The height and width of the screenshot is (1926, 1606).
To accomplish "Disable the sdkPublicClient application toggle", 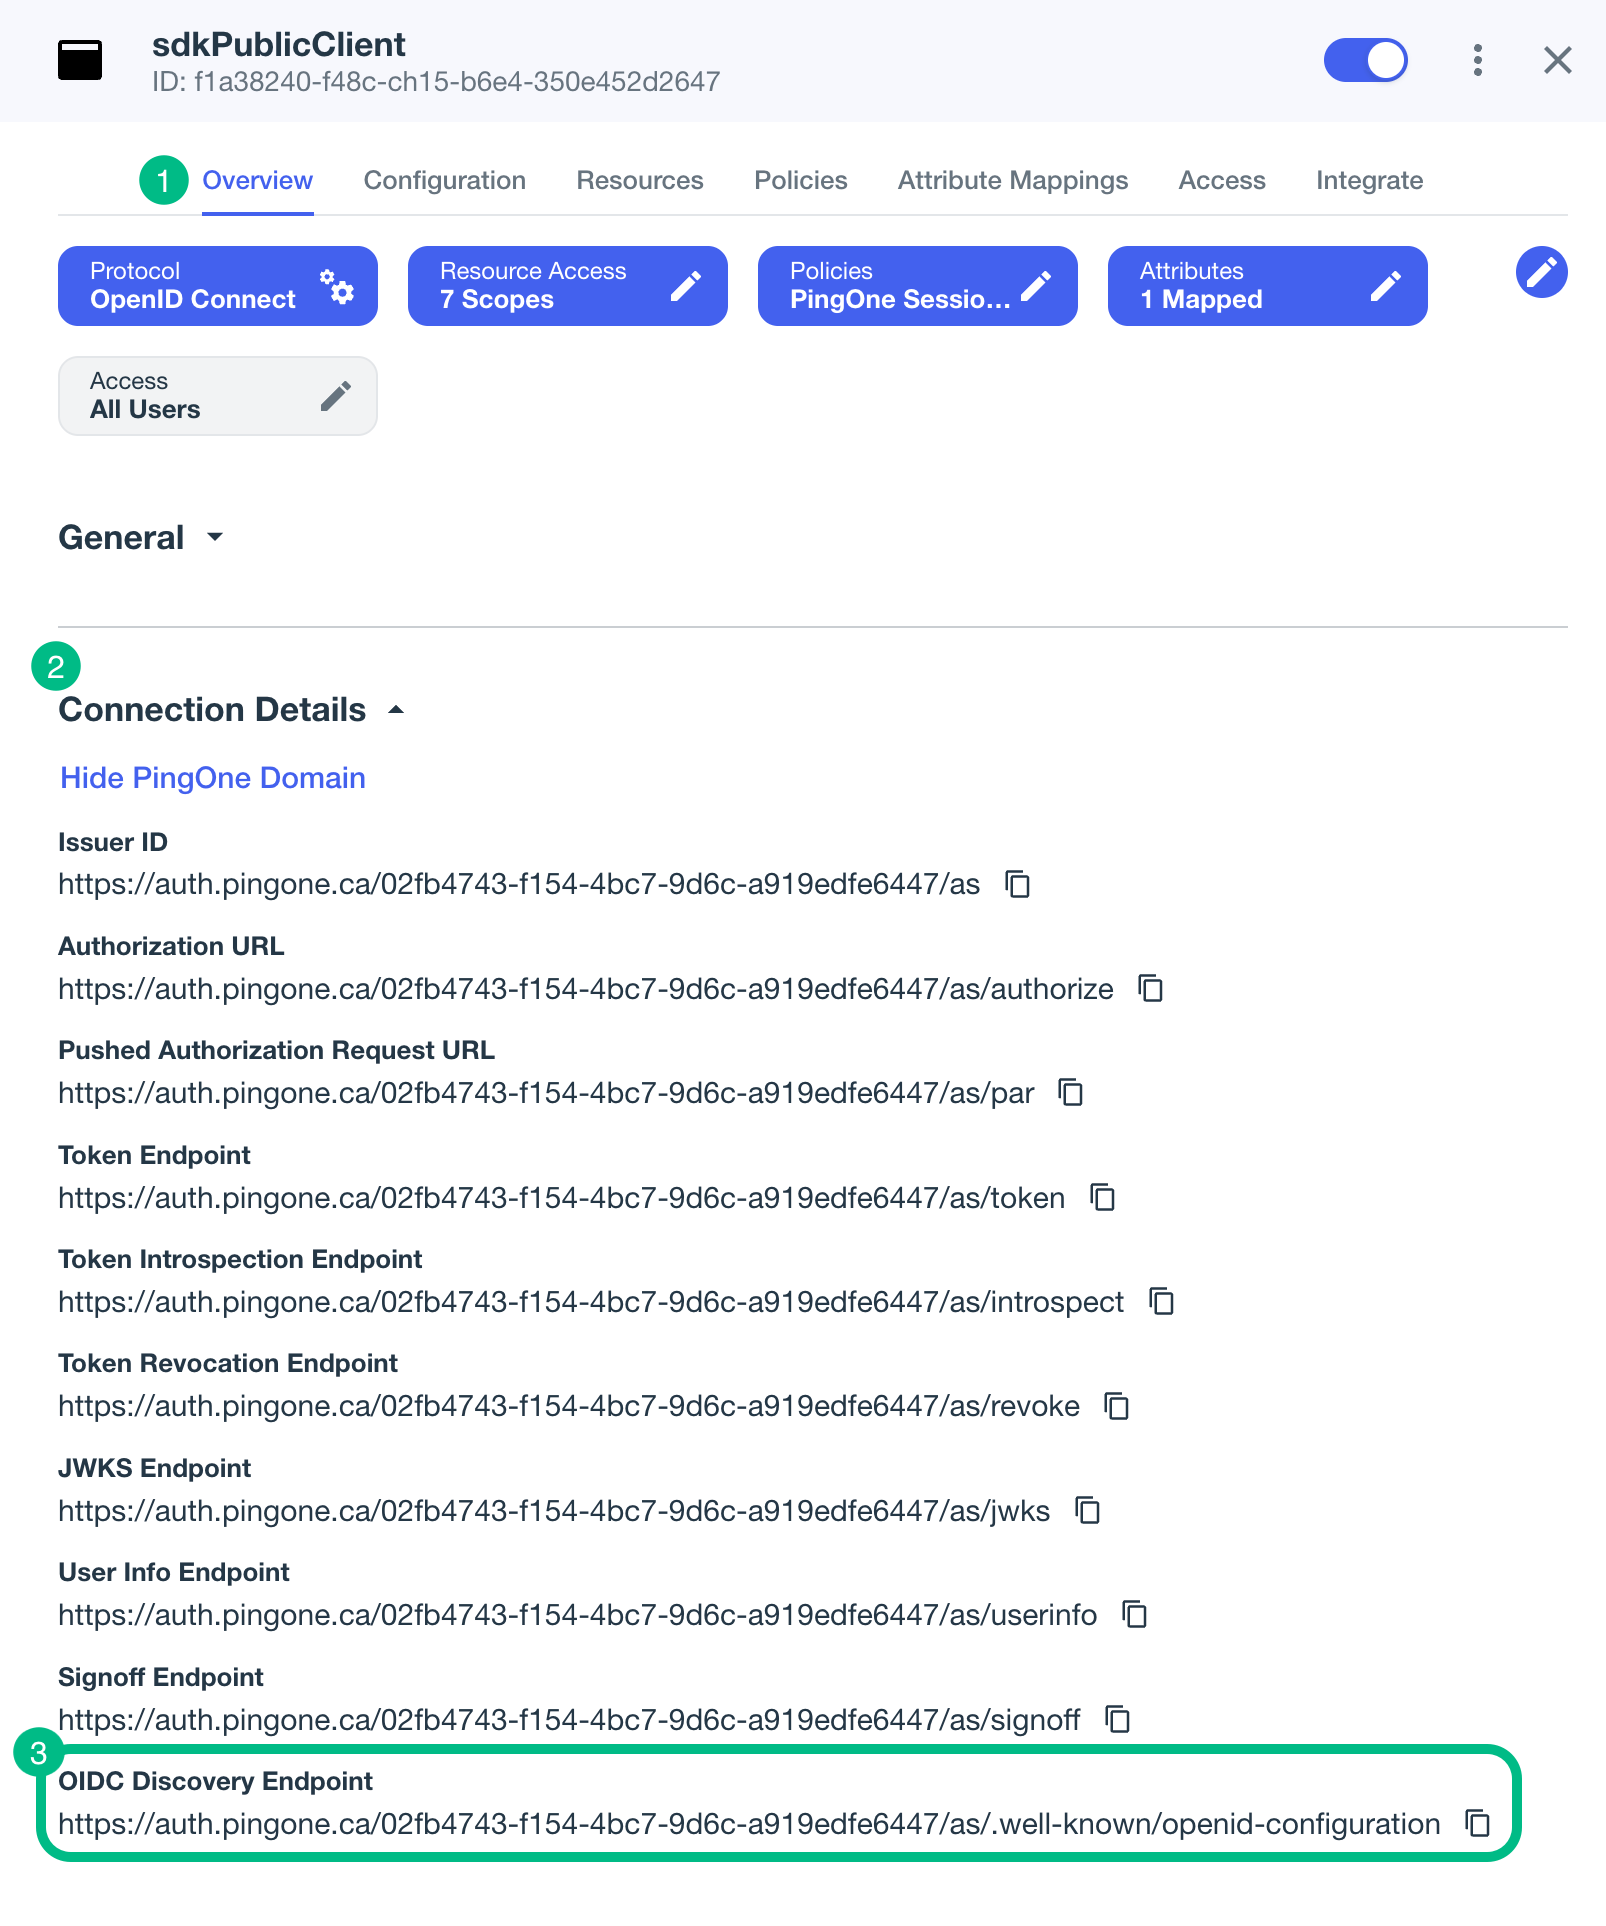I will tap(1366, 60).
